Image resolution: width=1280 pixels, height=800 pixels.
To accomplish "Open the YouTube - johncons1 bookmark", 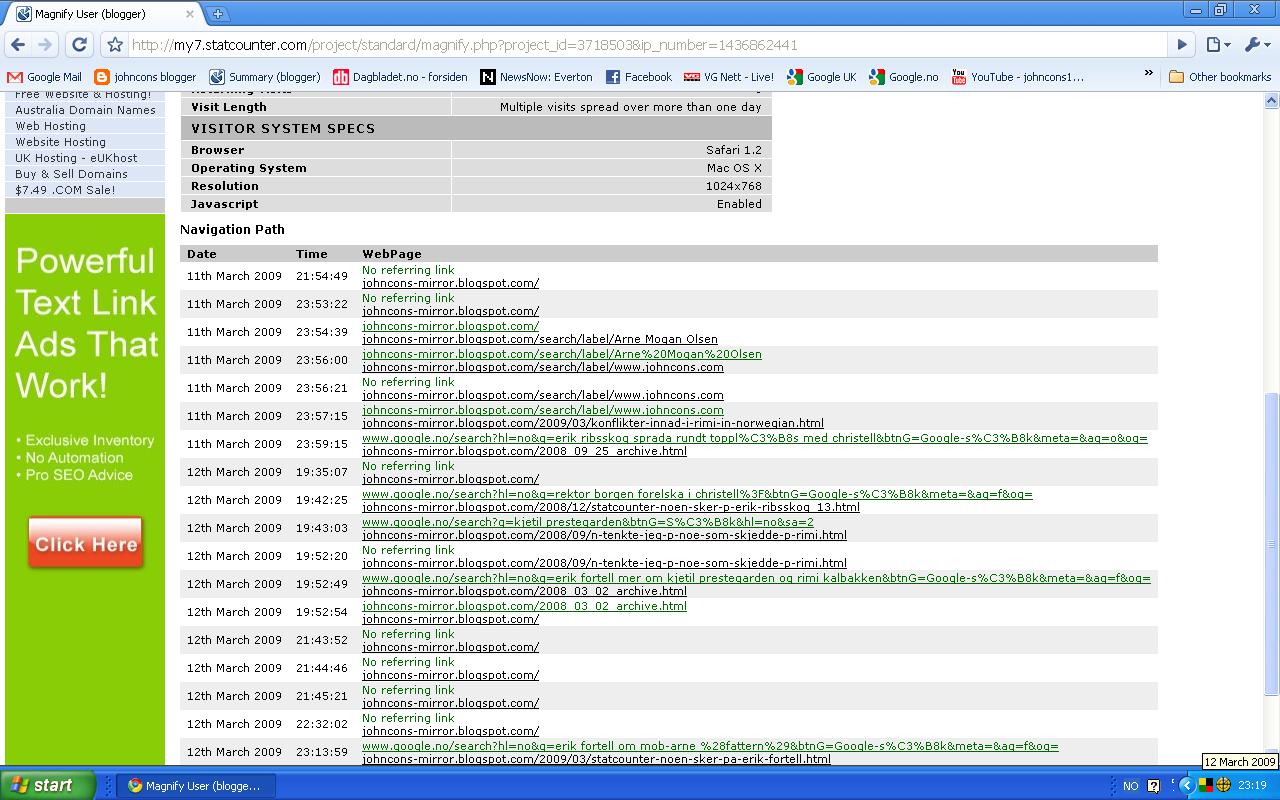I will tap(1017, 77).
